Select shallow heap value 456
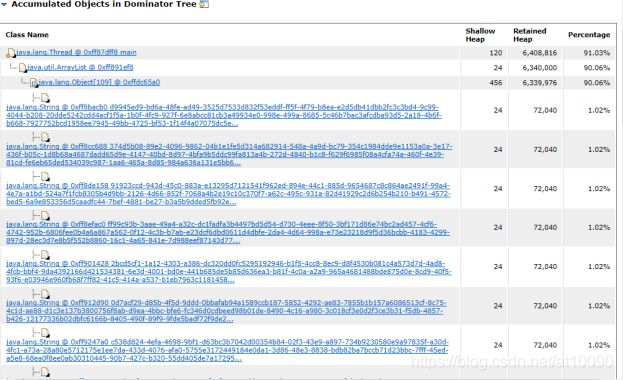This screenshot has width=623, height=380. 496,83
